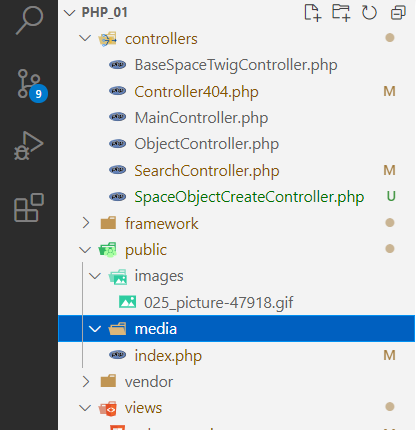Open the Search view in activity bar
The height and width of the screenshot is (430, 416).
pos(29,19)
